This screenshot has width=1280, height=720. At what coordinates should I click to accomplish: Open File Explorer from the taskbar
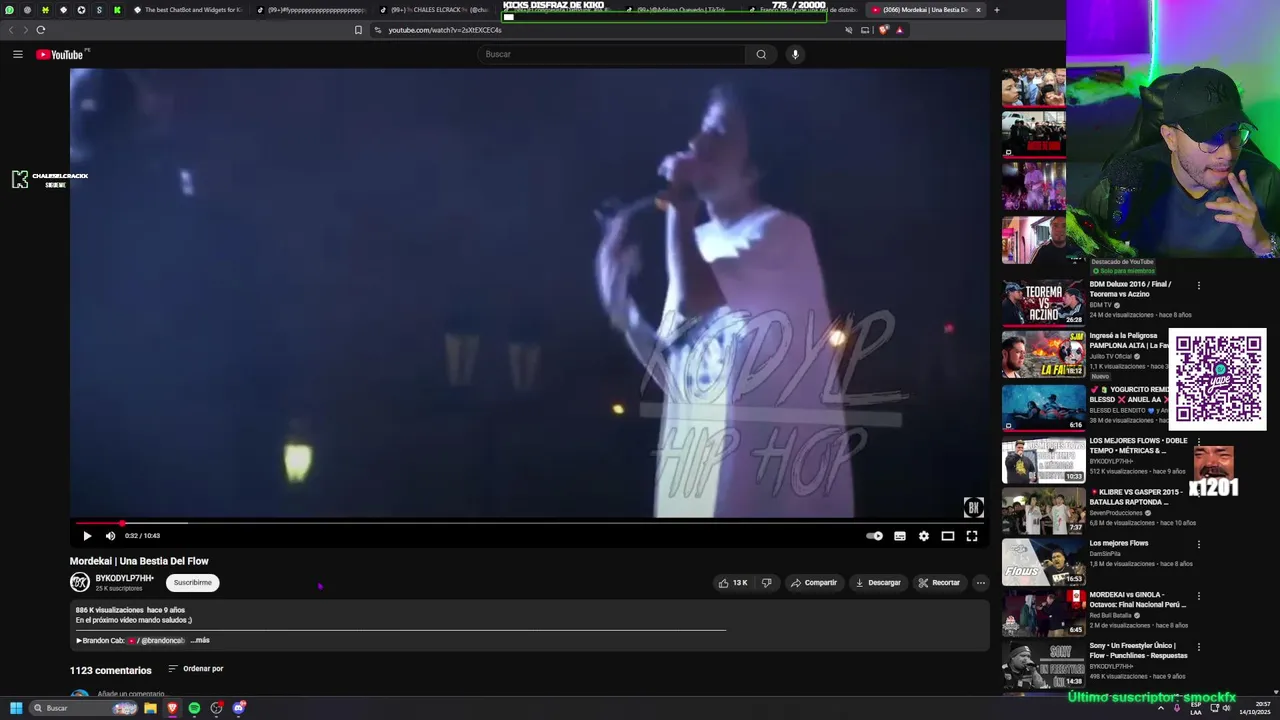(x=150, y=708)
